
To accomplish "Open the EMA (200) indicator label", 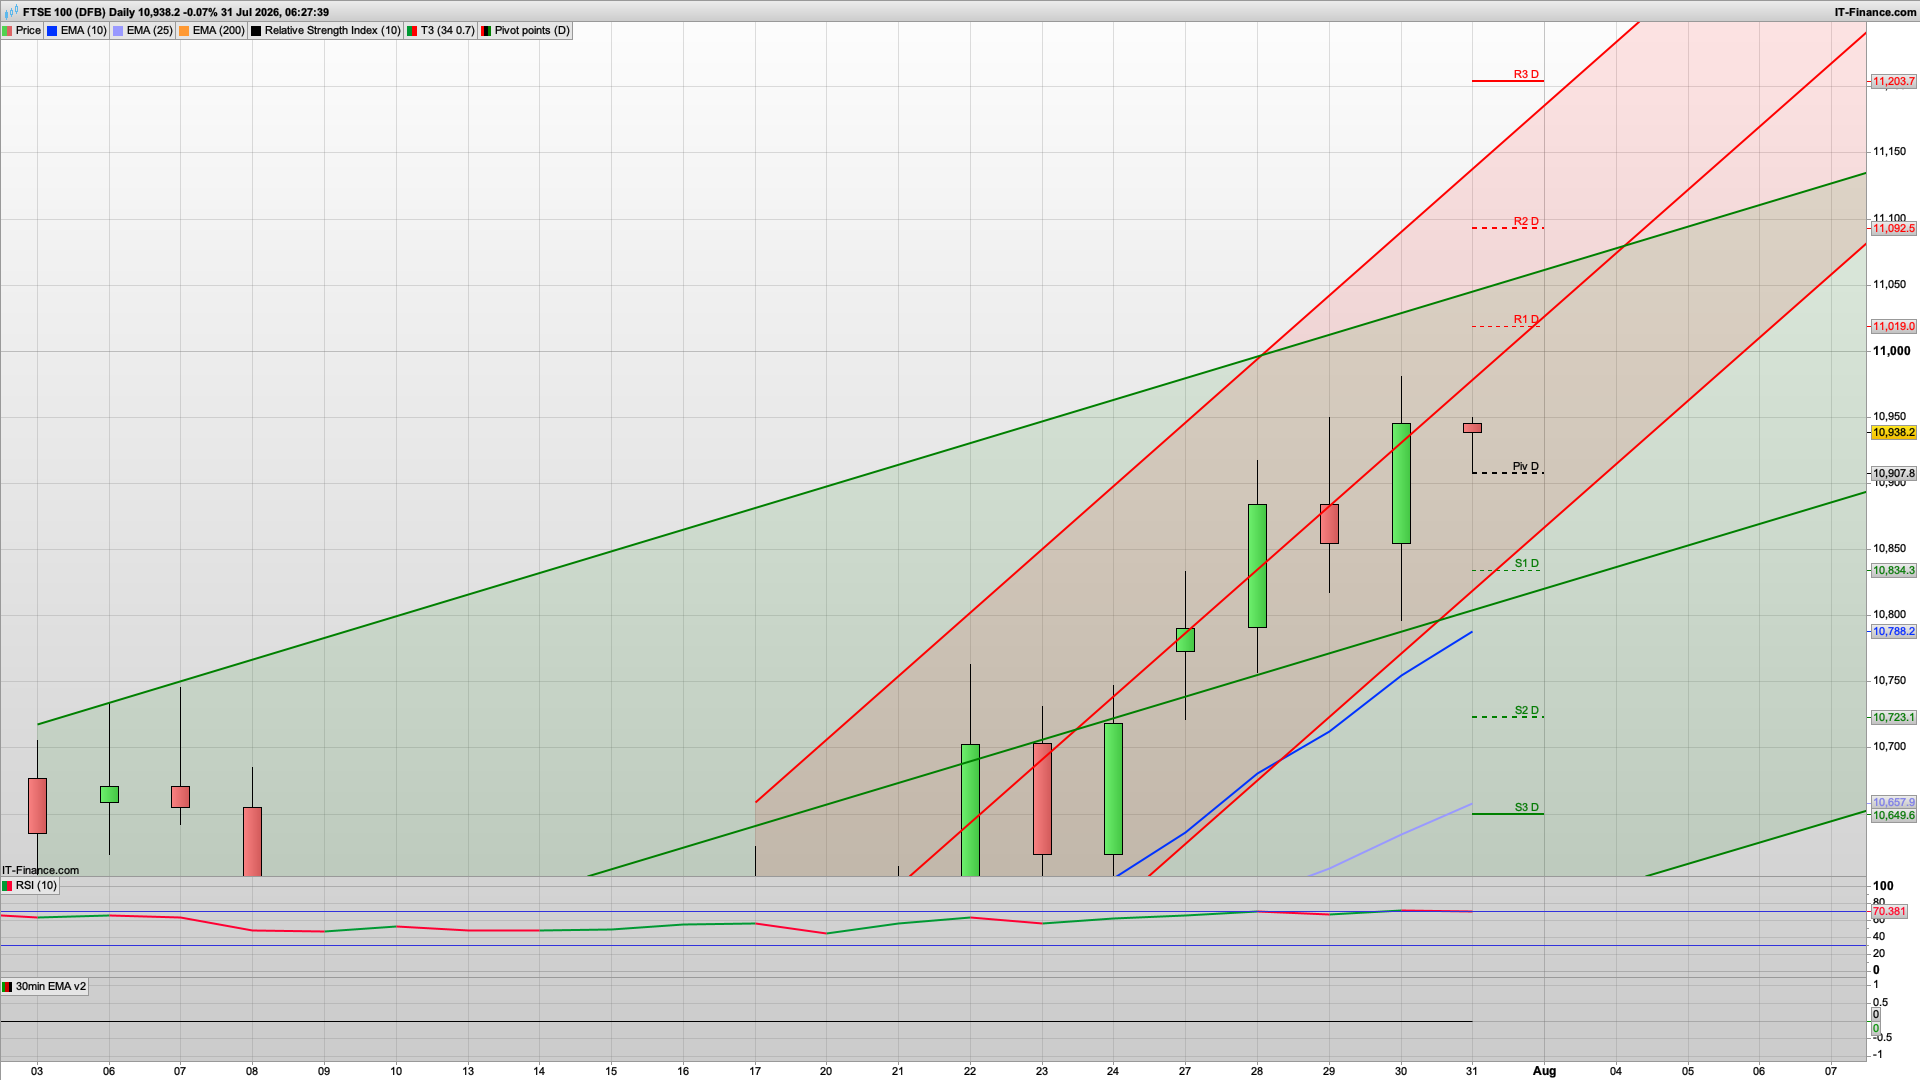I will (218, 31).
